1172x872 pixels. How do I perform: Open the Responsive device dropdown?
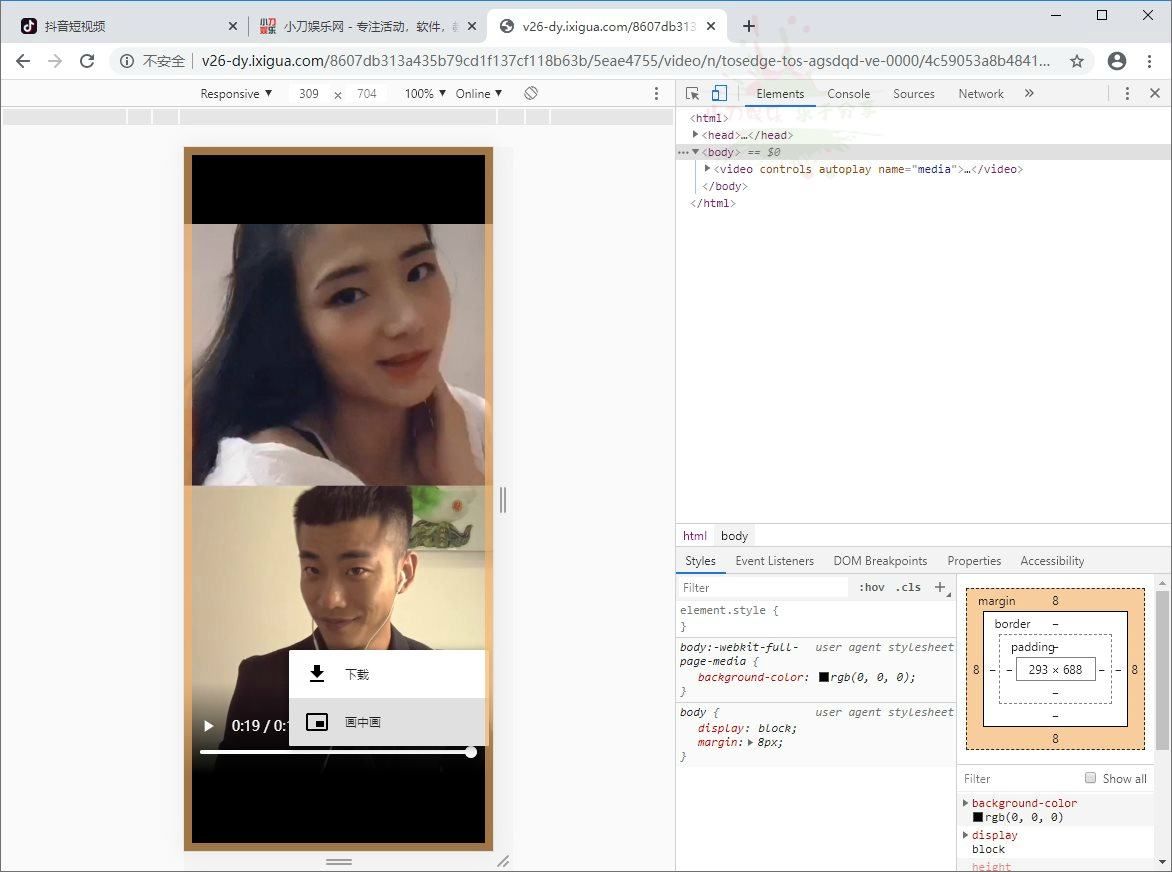click(236, 93)
